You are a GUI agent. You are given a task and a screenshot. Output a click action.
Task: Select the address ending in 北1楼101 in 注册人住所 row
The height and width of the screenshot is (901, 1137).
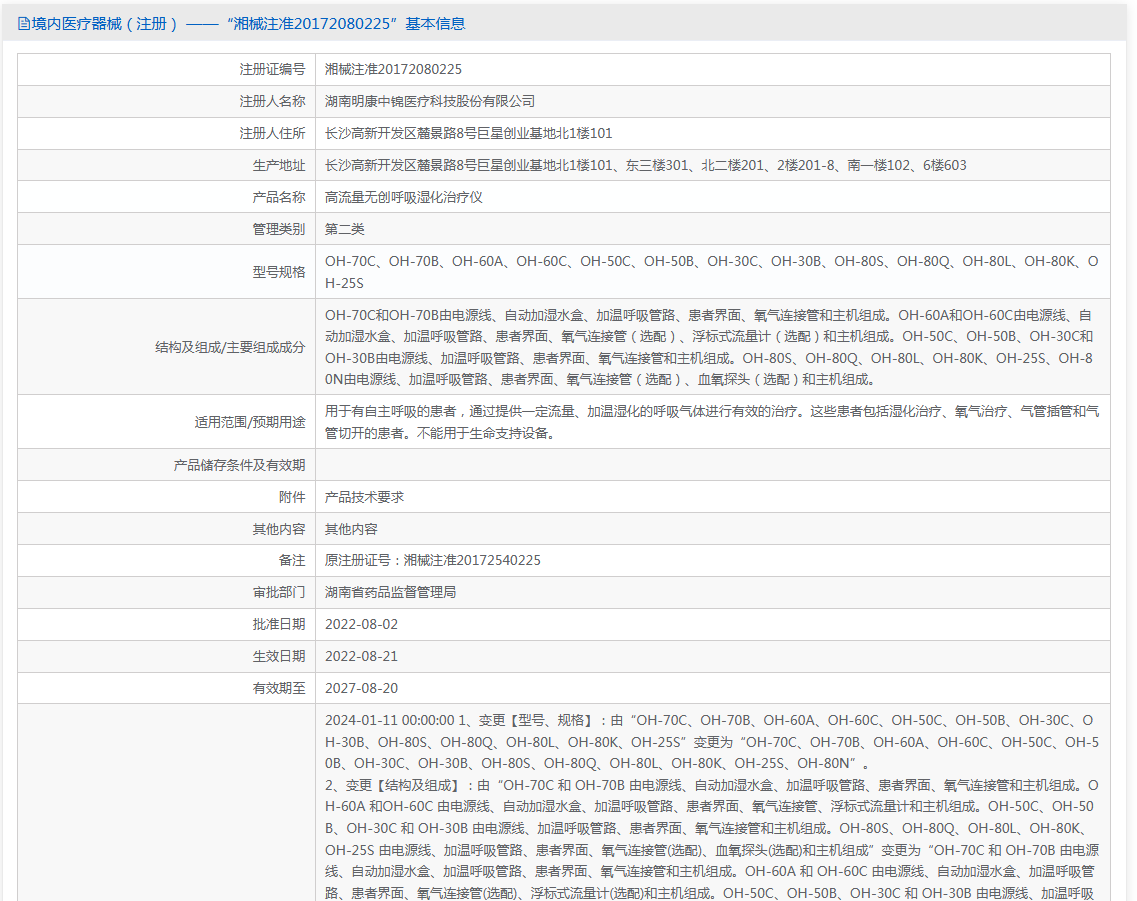coord(468,133)
